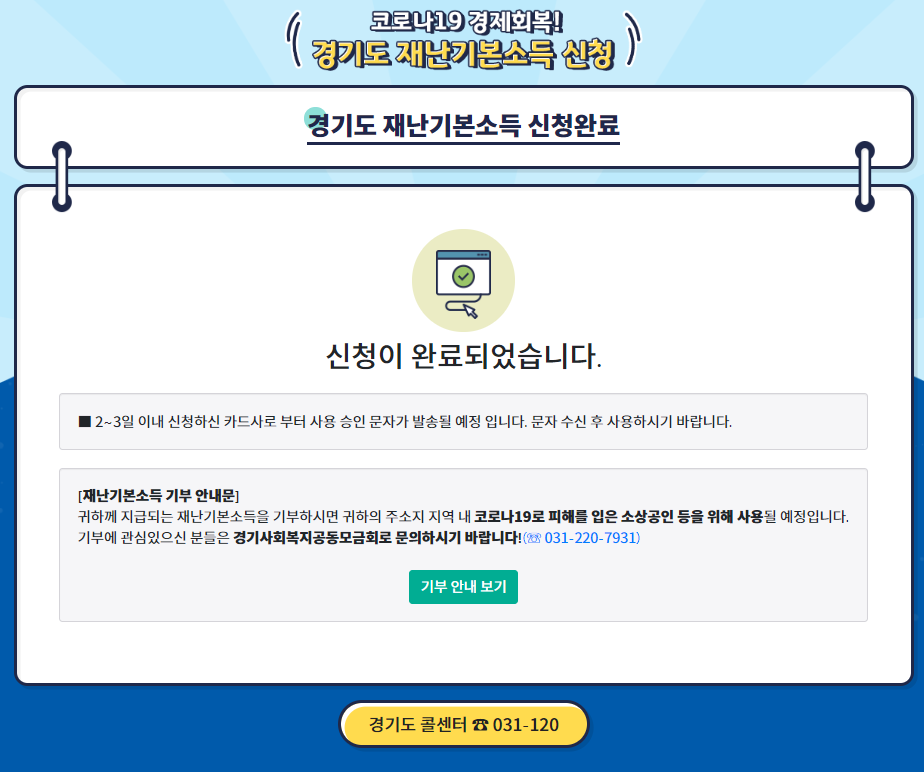Click the 신청이 완료되었습니다 message
Viewport: 924px width, 772px height.
coord(464,356)
